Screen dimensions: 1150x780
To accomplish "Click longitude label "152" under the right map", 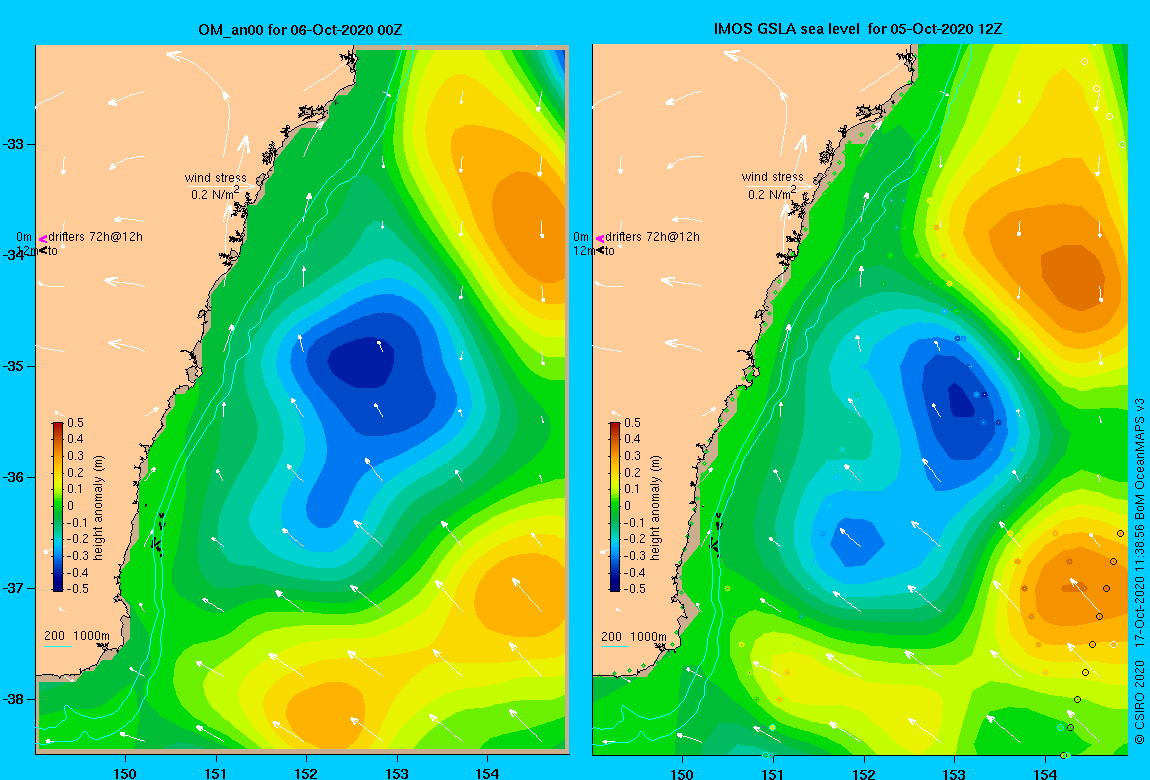I will pos(863,773).
